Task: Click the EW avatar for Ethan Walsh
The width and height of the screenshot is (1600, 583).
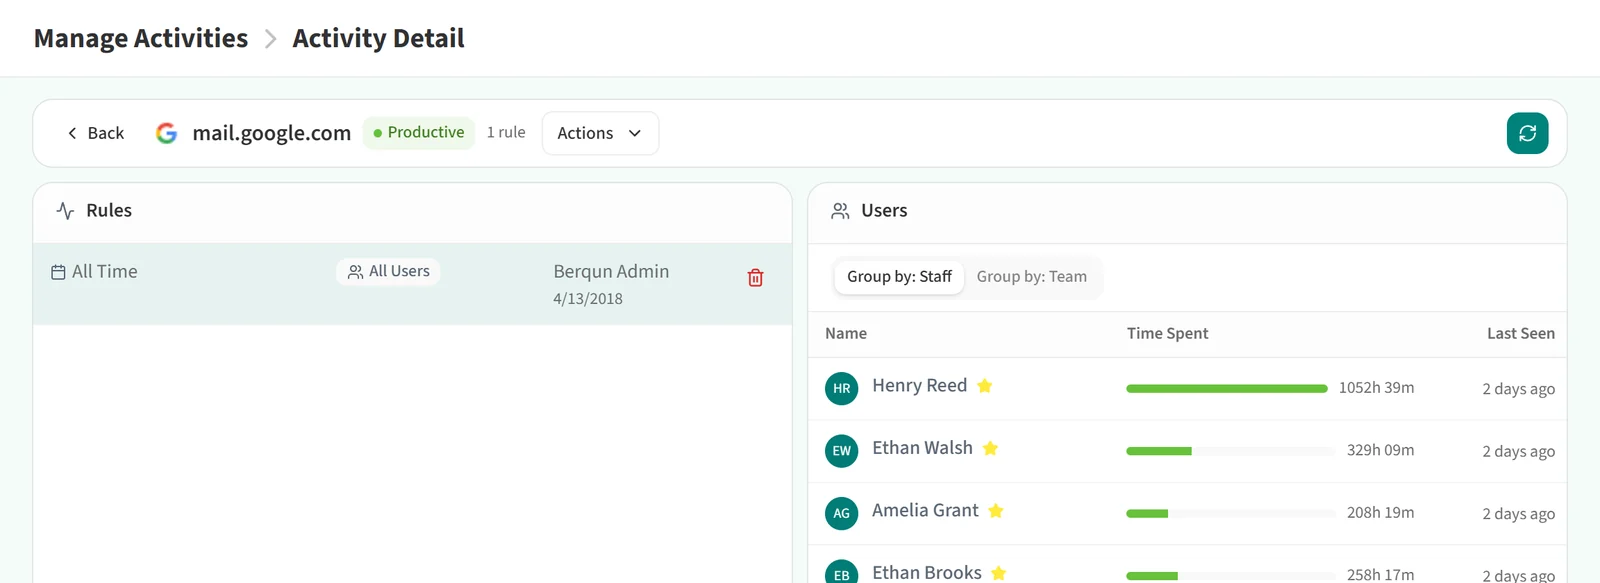Action: pos(842,451)
